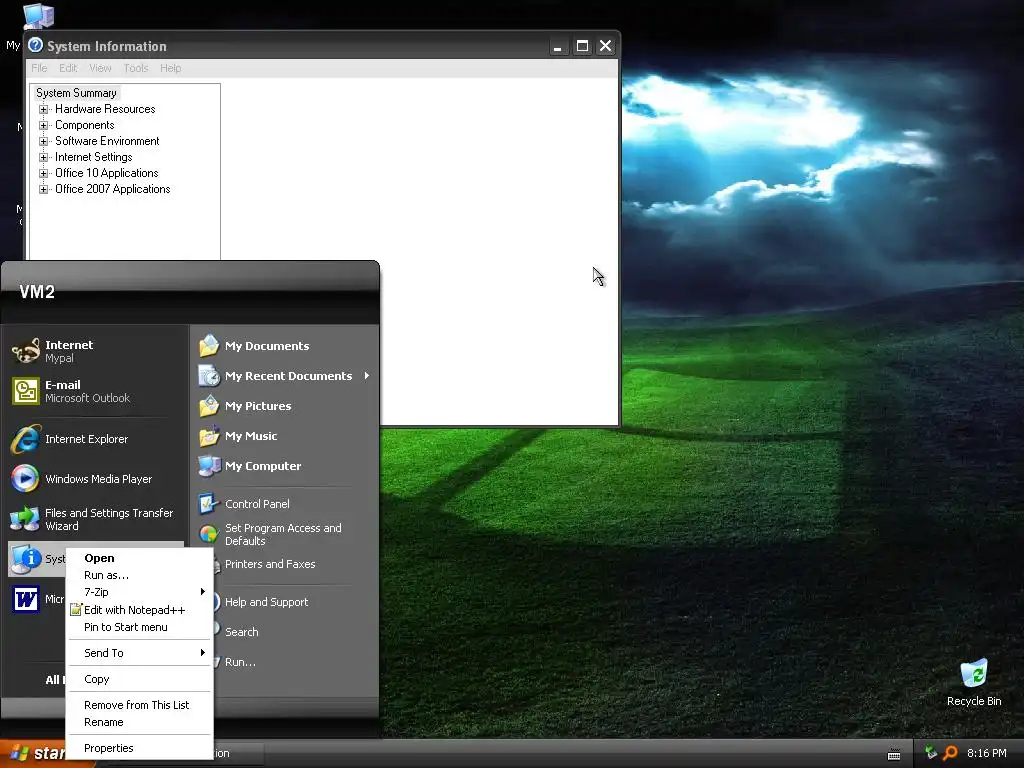Click the orange magnifier tray icon
This screenshot has height=768, width=1024.
(950, 753)
